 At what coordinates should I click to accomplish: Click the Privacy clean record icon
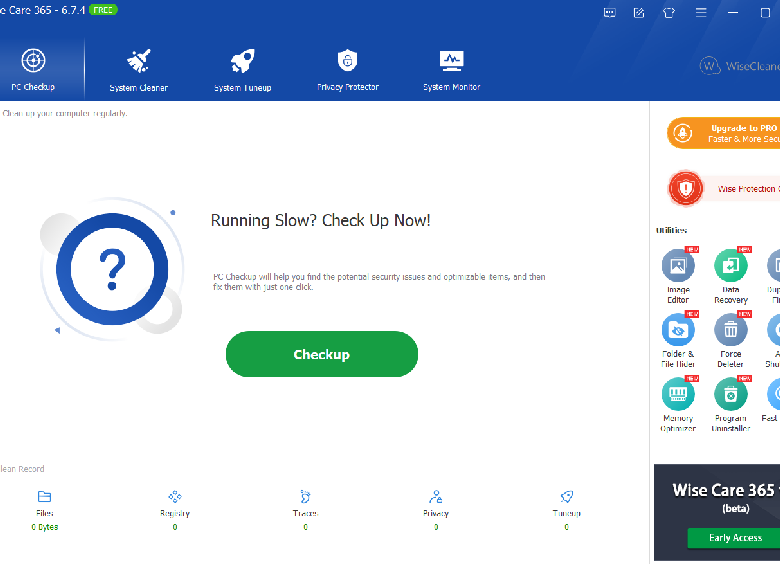[x=436, y=496]
